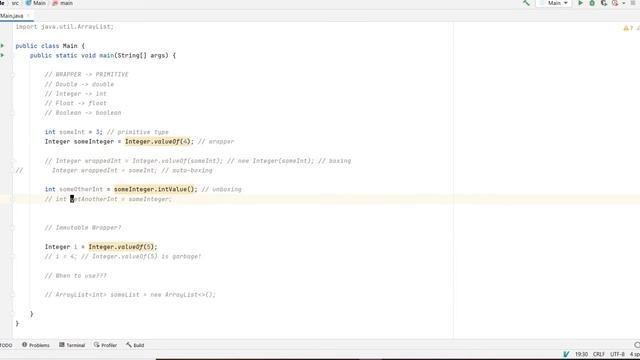Click the Build hammer icon in bottom bar
This screenshot has width=640, height=360.
(x=129, y=345)
